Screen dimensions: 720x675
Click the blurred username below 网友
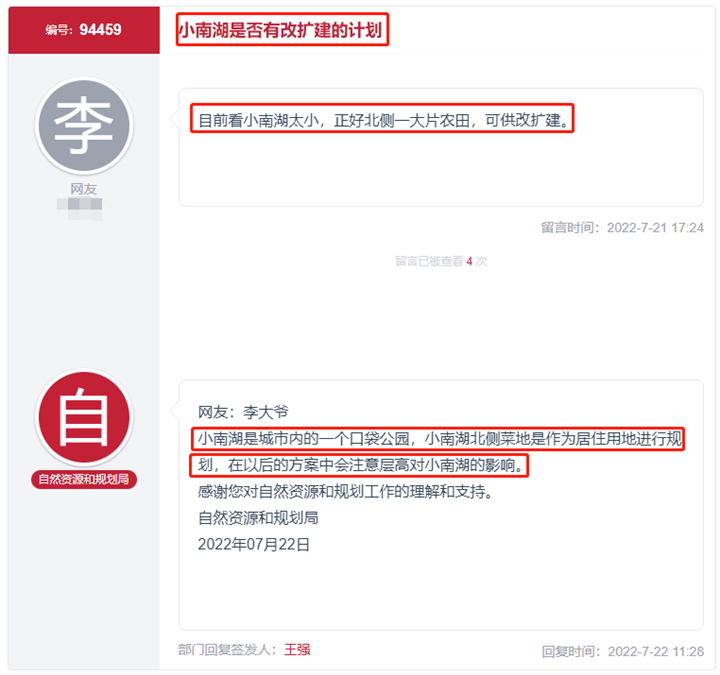84,208
